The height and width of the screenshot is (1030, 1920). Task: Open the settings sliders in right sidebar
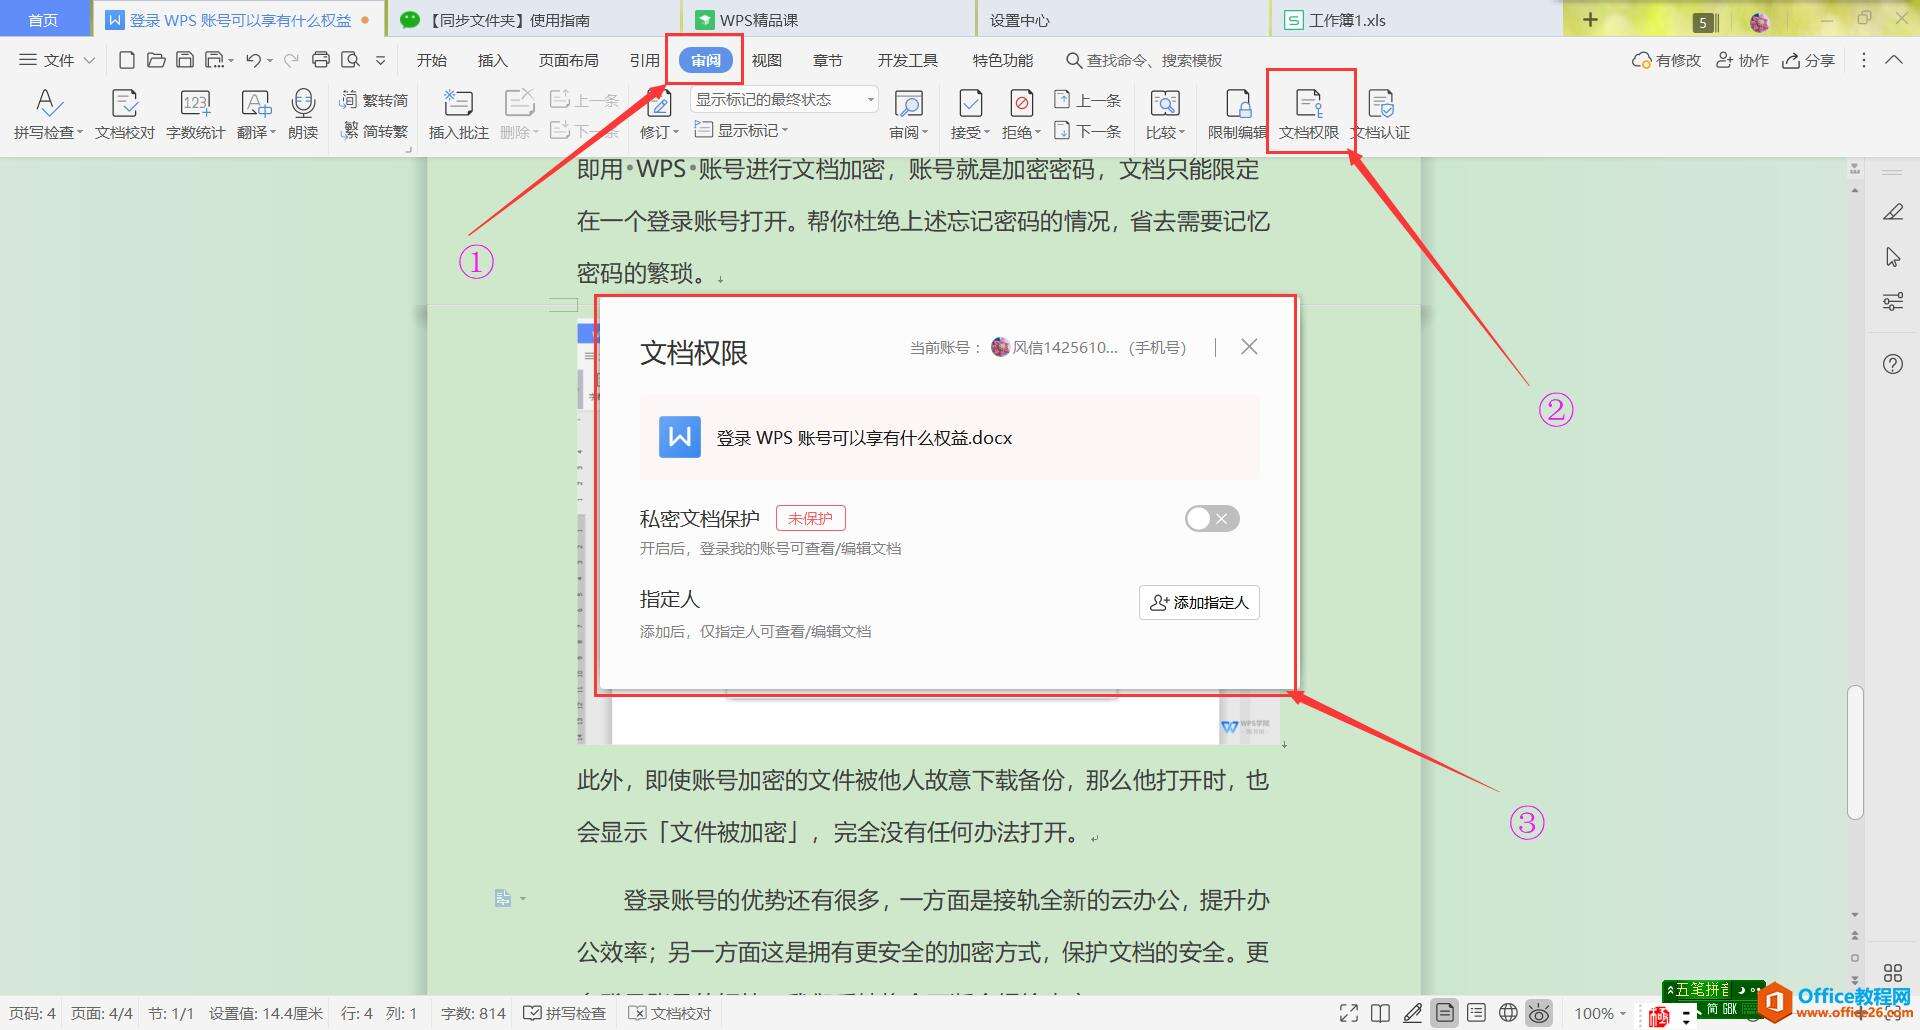(x=1893, y=302)
